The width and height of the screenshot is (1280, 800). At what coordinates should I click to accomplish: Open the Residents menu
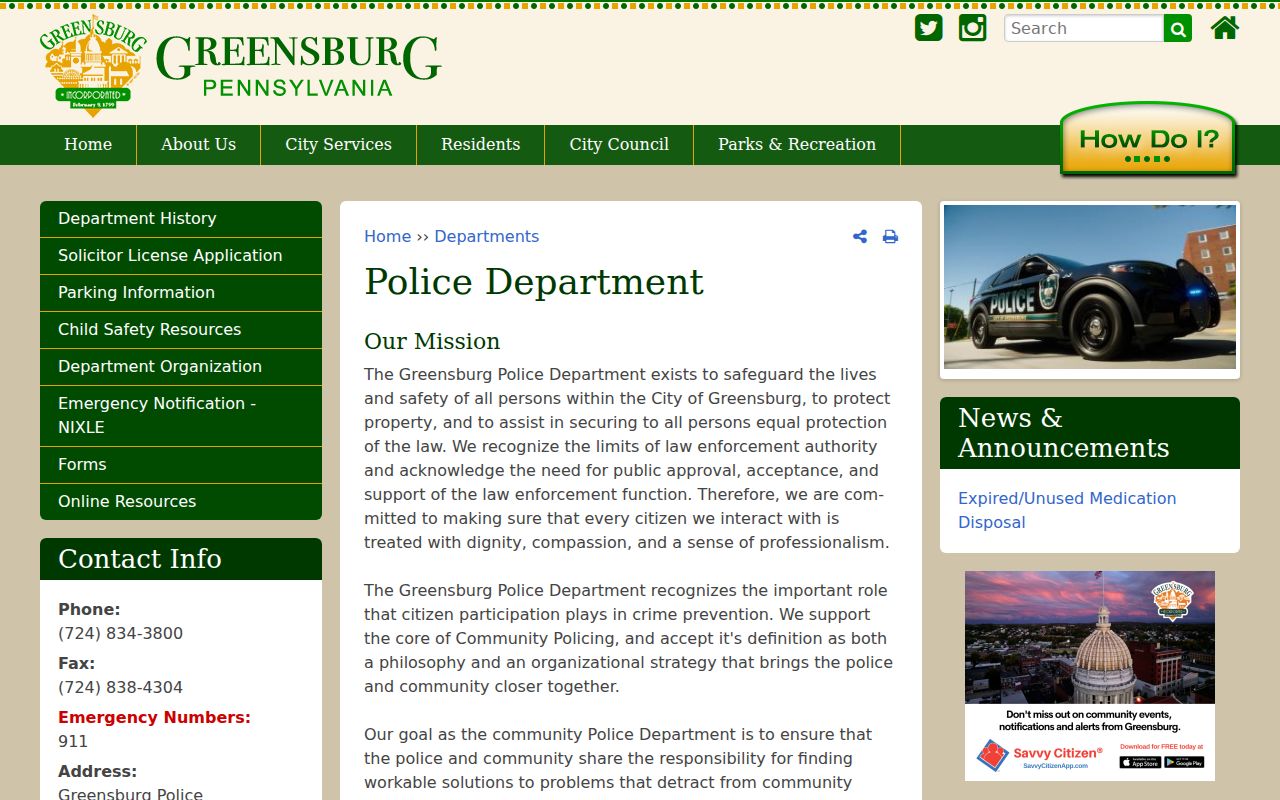481,145
